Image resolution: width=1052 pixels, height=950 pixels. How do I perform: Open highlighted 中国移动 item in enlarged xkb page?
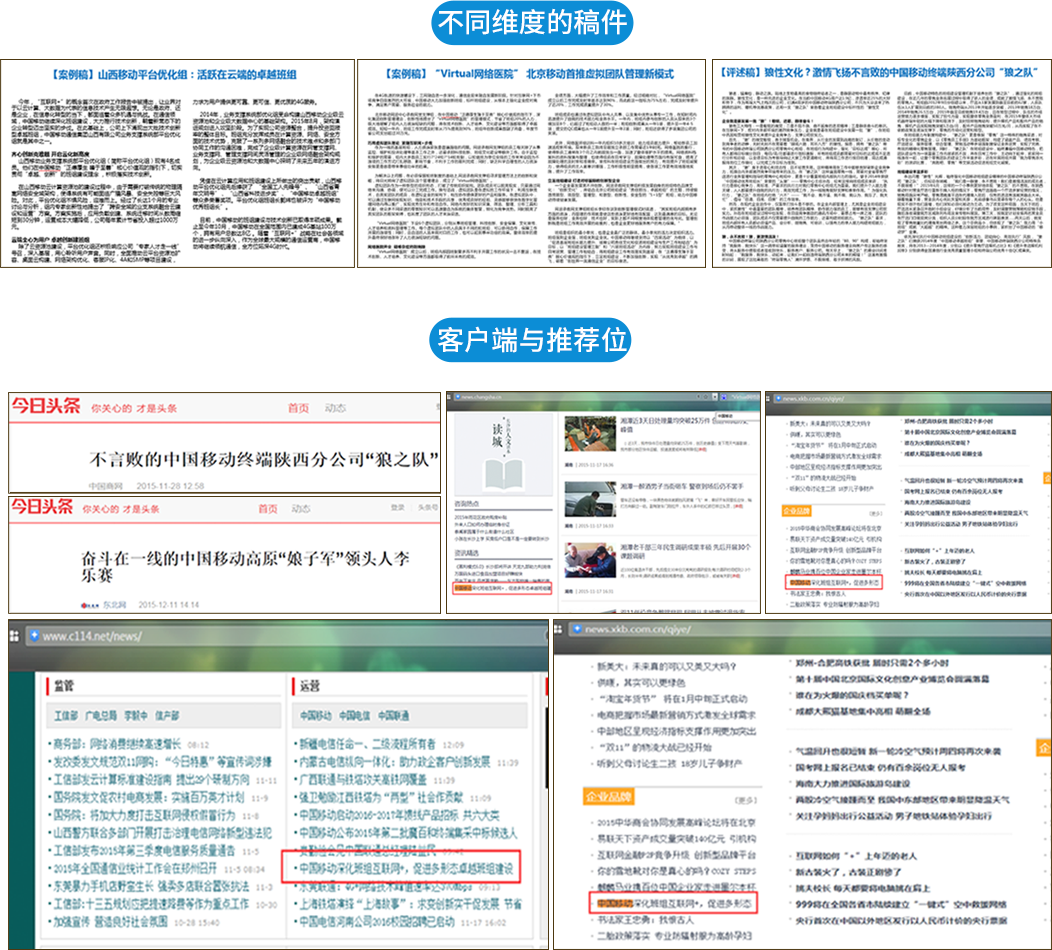point(674,904)
